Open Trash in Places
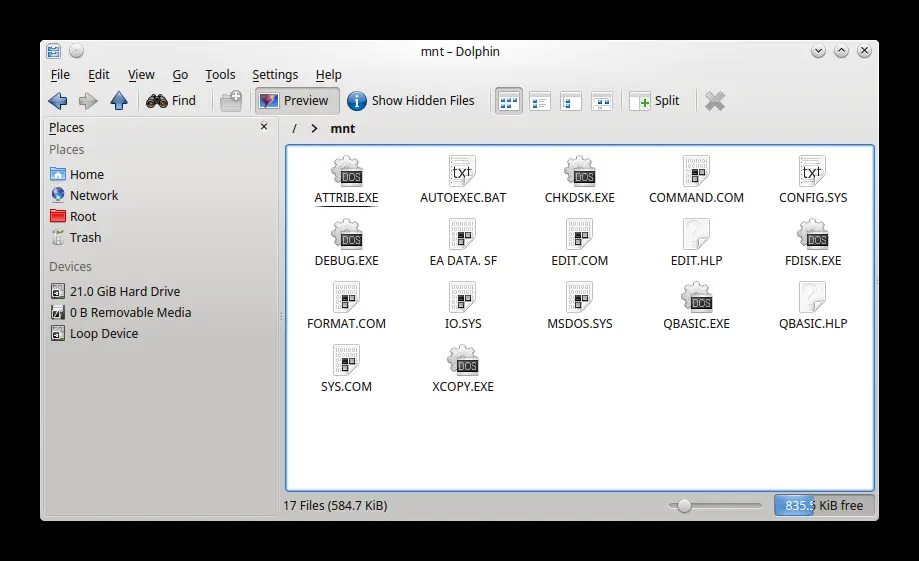The image size is (919, 561). [76, 237]
